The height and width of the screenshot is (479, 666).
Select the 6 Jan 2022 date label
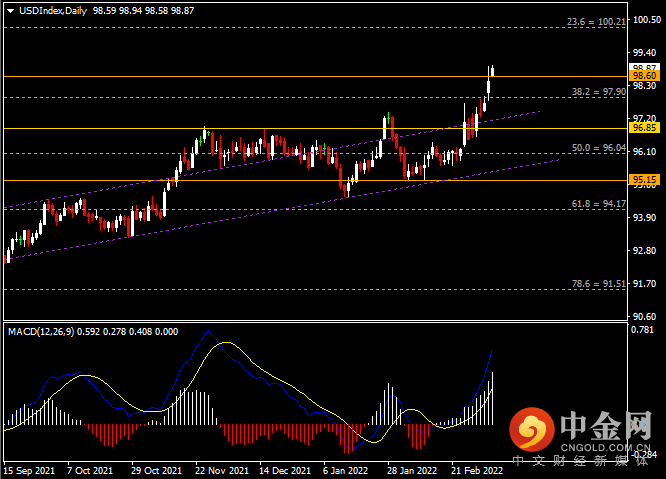pos(345,471)
